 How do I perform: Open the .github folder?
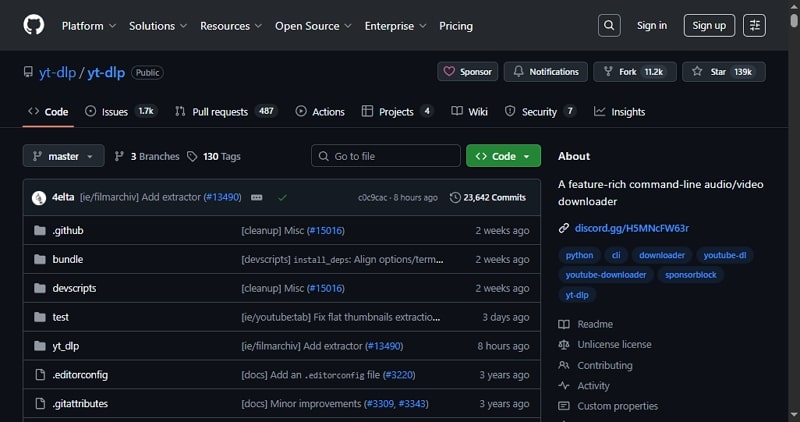click(x=67, y=230)
